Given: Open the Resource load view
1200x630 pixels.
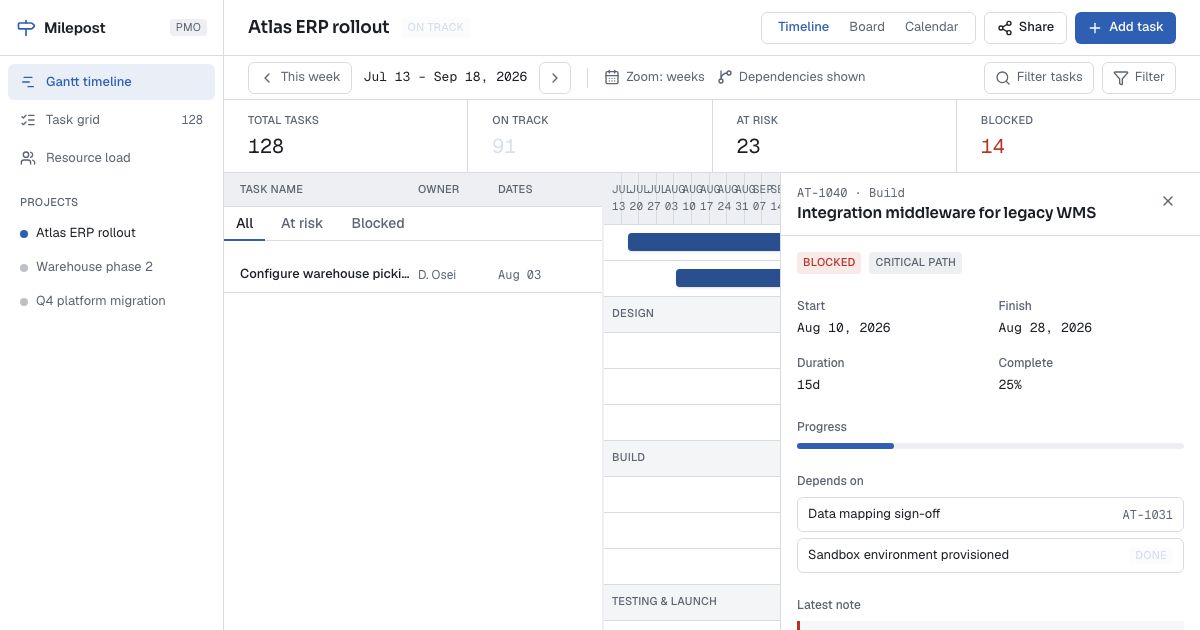Looking at the screenshot, I should click(111, 158).
